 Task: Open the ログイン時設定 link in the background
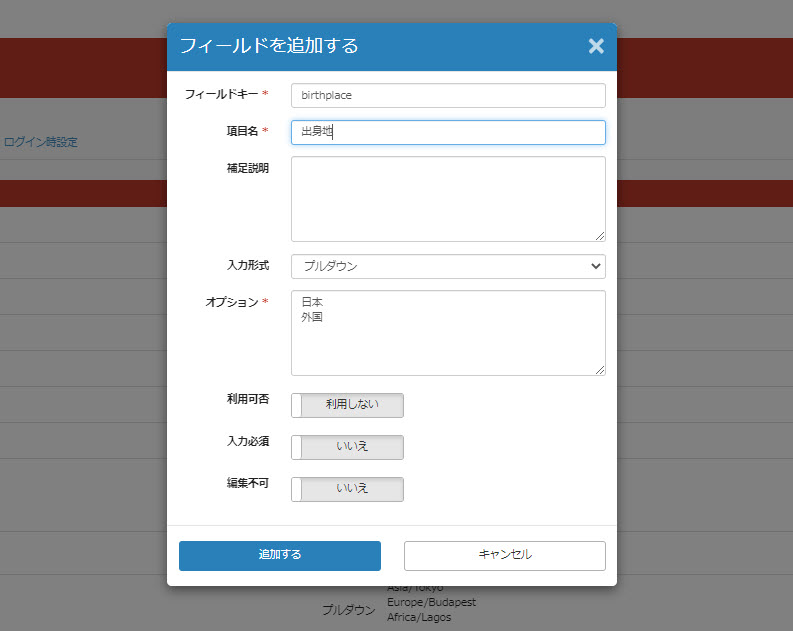[40, 142]
